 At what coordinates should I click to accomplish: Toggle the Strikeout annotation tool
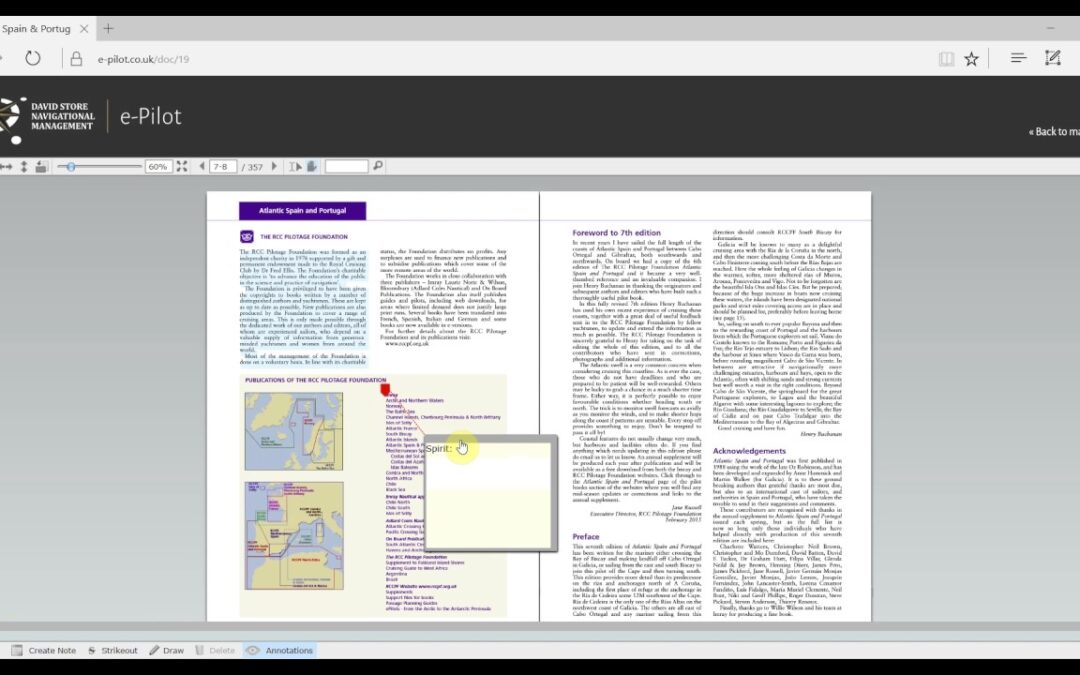click(113, 650)
